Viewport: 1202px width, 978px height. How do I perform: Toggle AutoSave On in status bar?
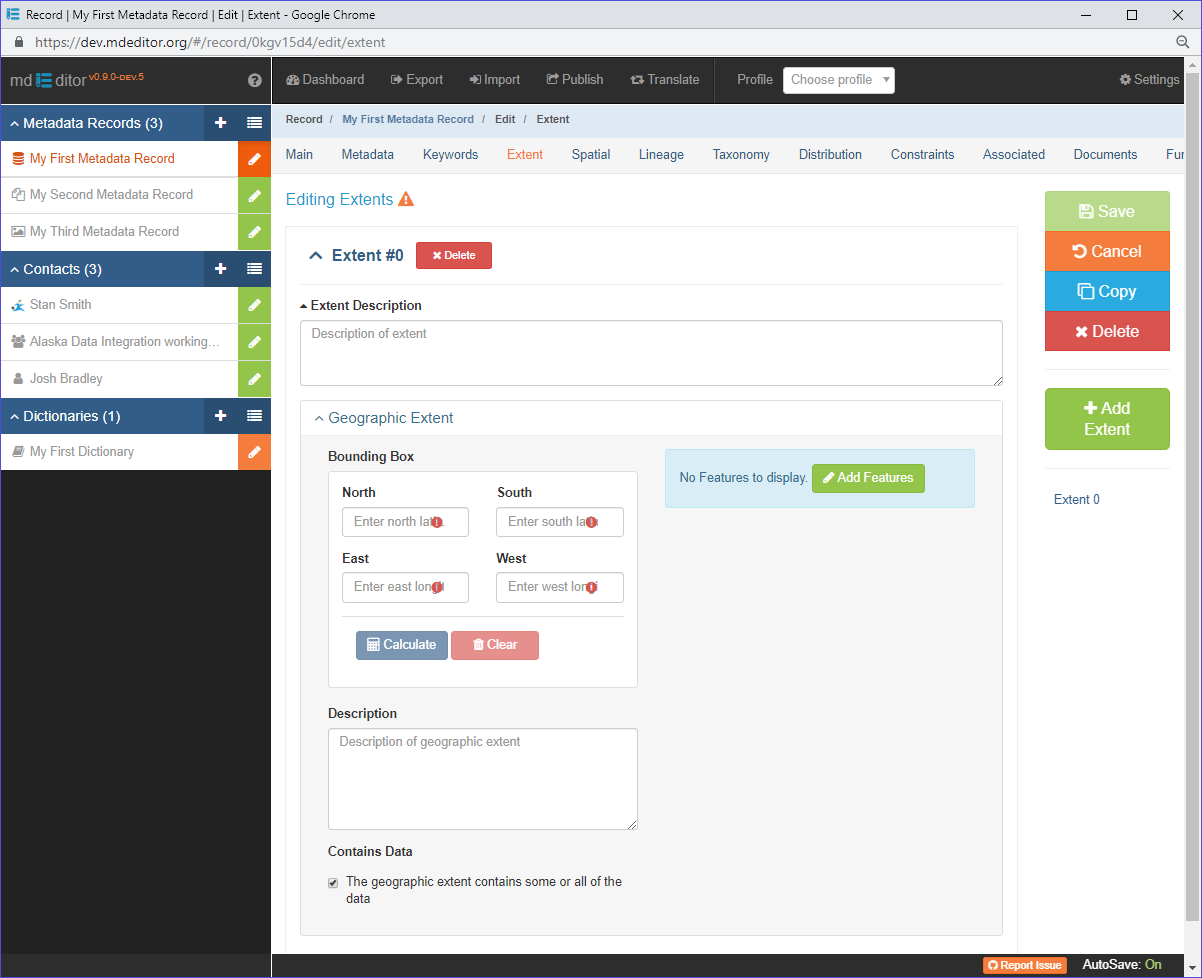[x=1122, y=965]
